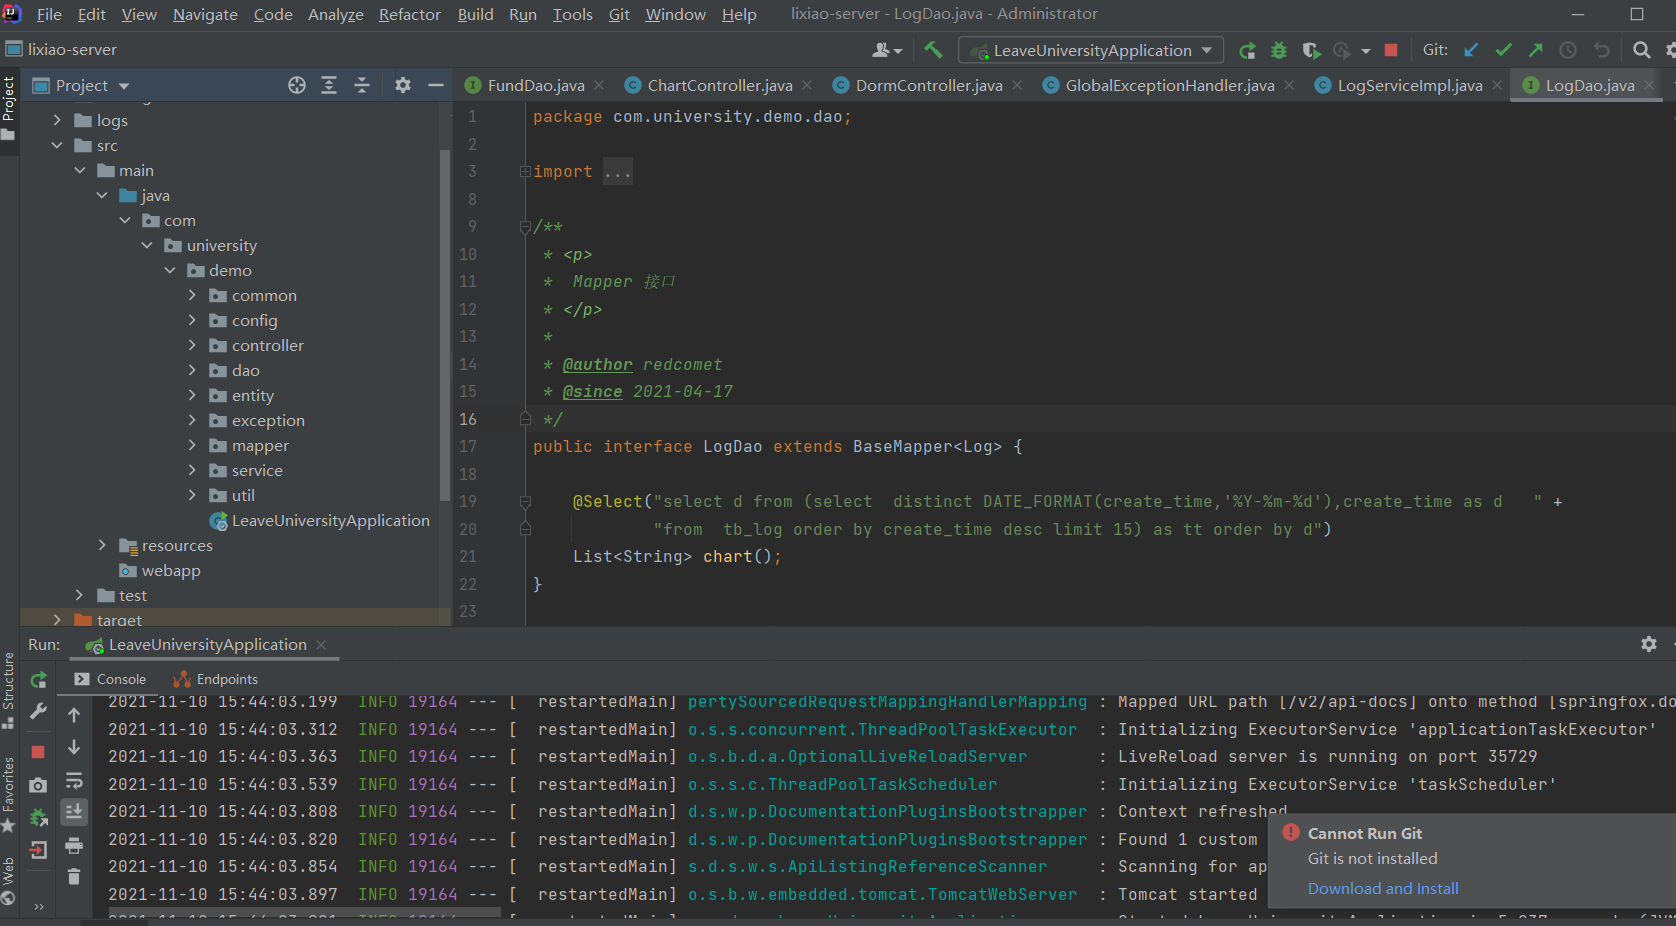The image size is (1676, 926).
Task: Update project with the blue Git arrow
Action: pyautogui.click(x=1471, y=50)
